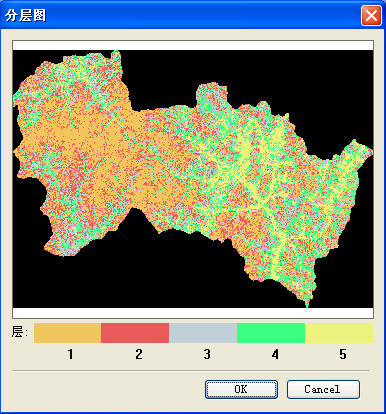Select the orange layer 1 swatch
The image size is (386, 414).
click(68, 333)
